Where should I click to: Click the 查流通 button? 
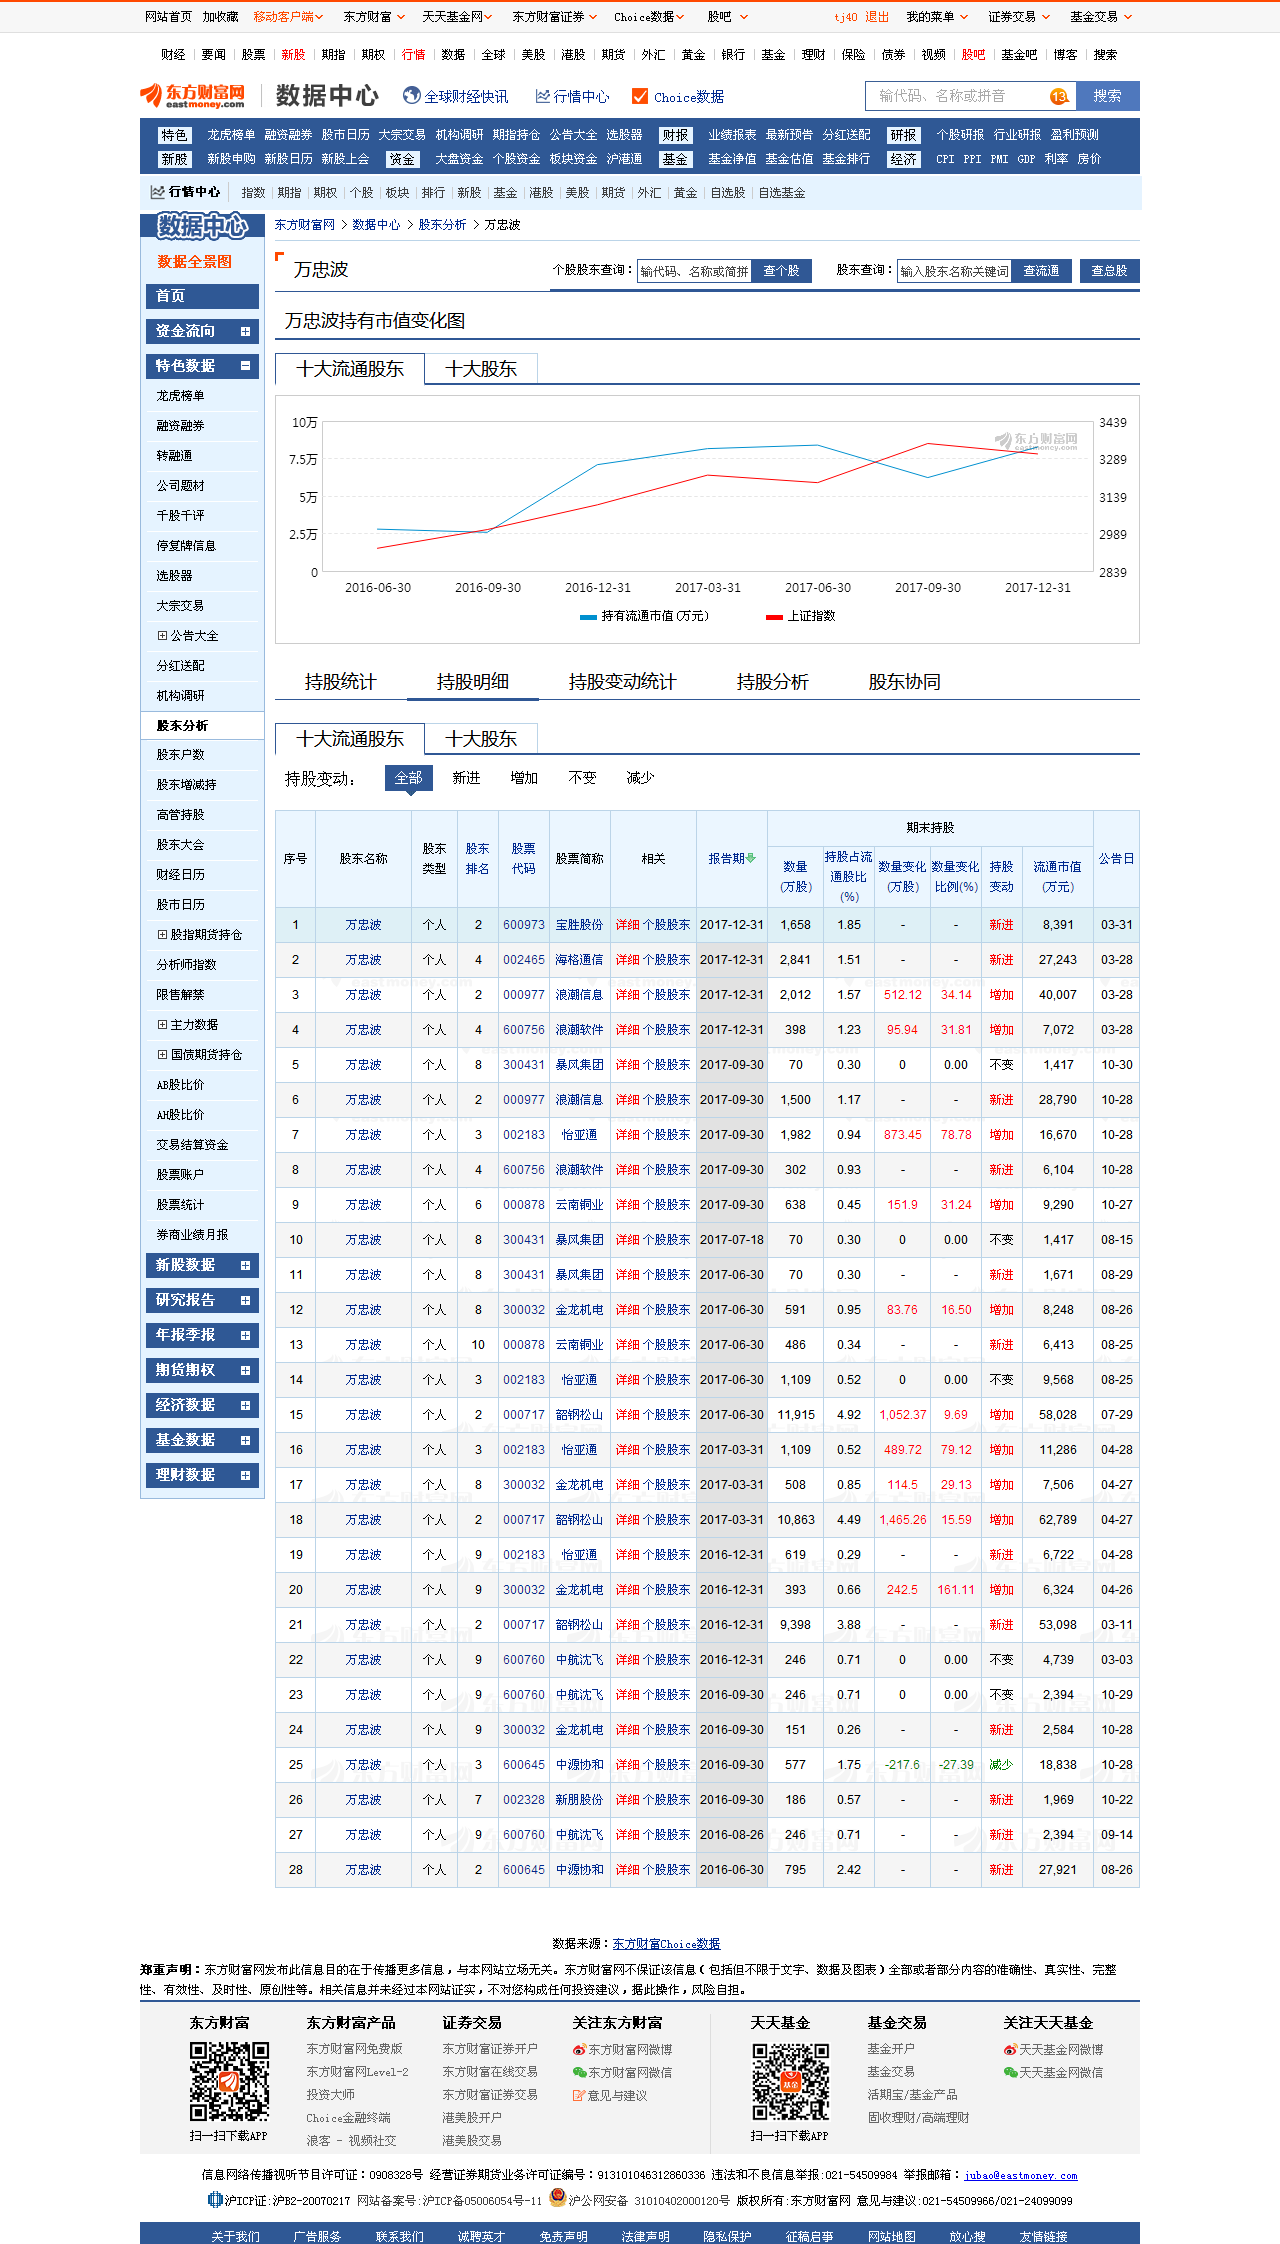click(x=1041, y=271)
